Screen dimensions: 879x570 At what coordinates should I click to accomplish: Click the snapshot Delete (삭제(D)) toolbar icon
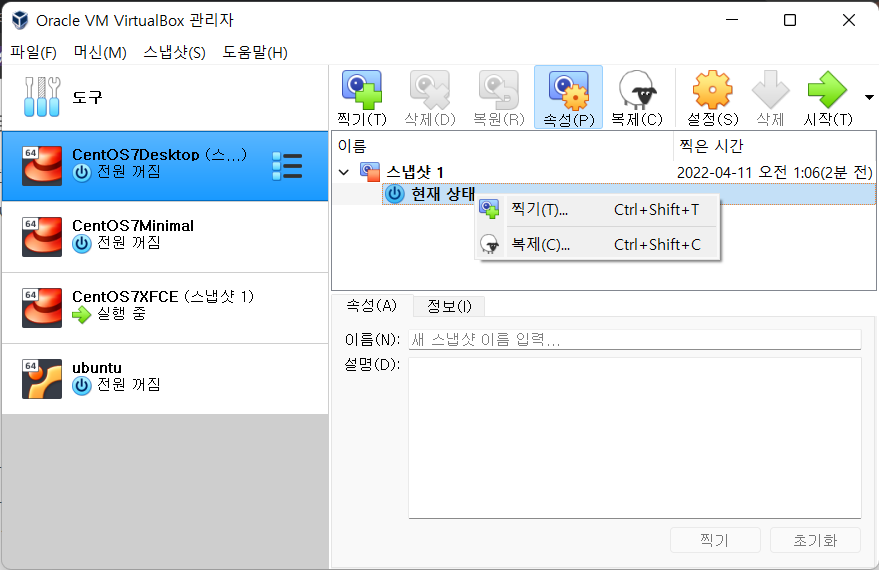[x=430, y=90]
